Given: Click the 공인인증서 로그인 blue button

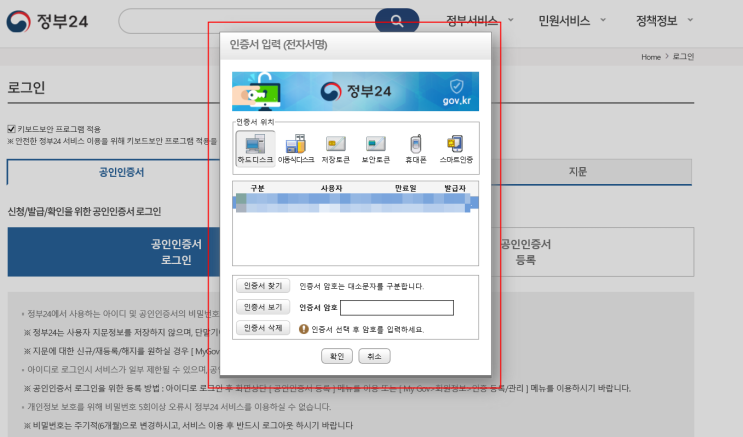Looking at the screenshot, I should pos(176,252).
